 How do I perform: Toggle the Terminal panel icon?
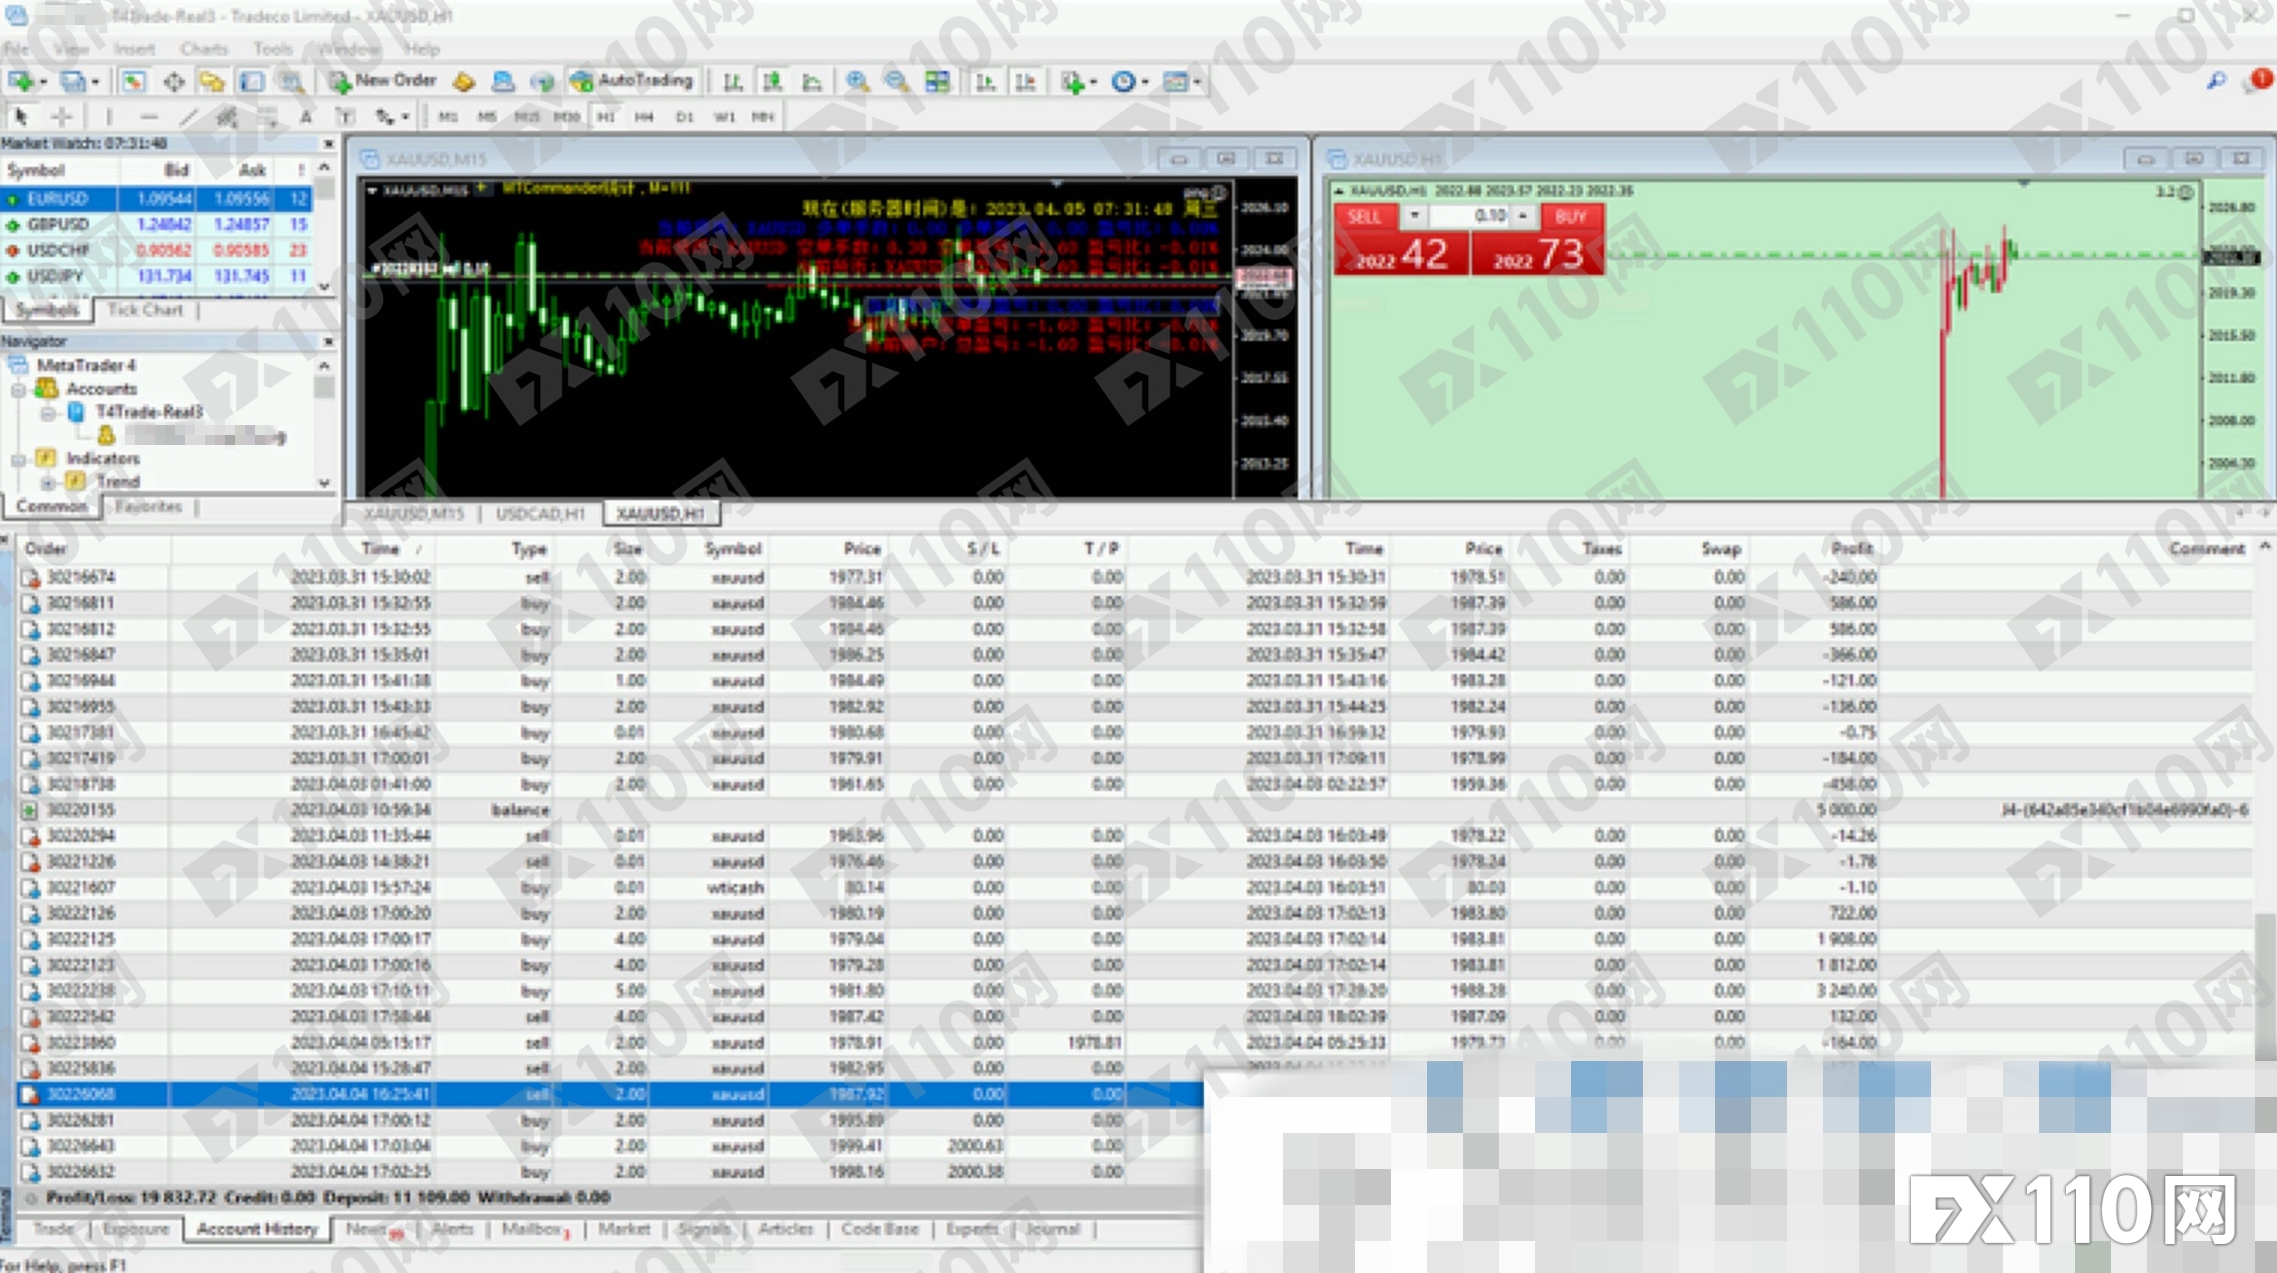pos(251,81)
